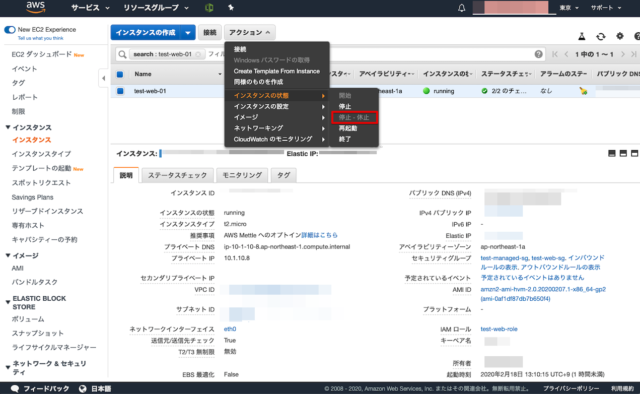Open プライバシーポリシー footer link
Screen dimensions: 640x394
coord(571,388)
